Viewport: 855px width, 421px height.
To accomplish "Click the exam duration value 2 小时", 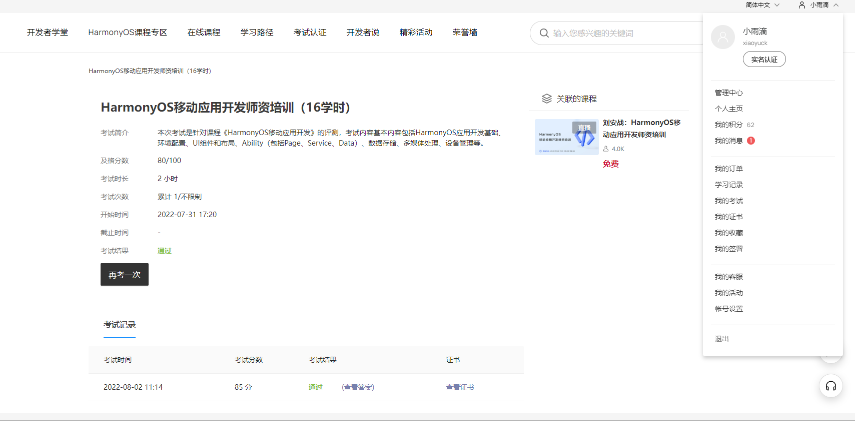I will click(167, 178).
